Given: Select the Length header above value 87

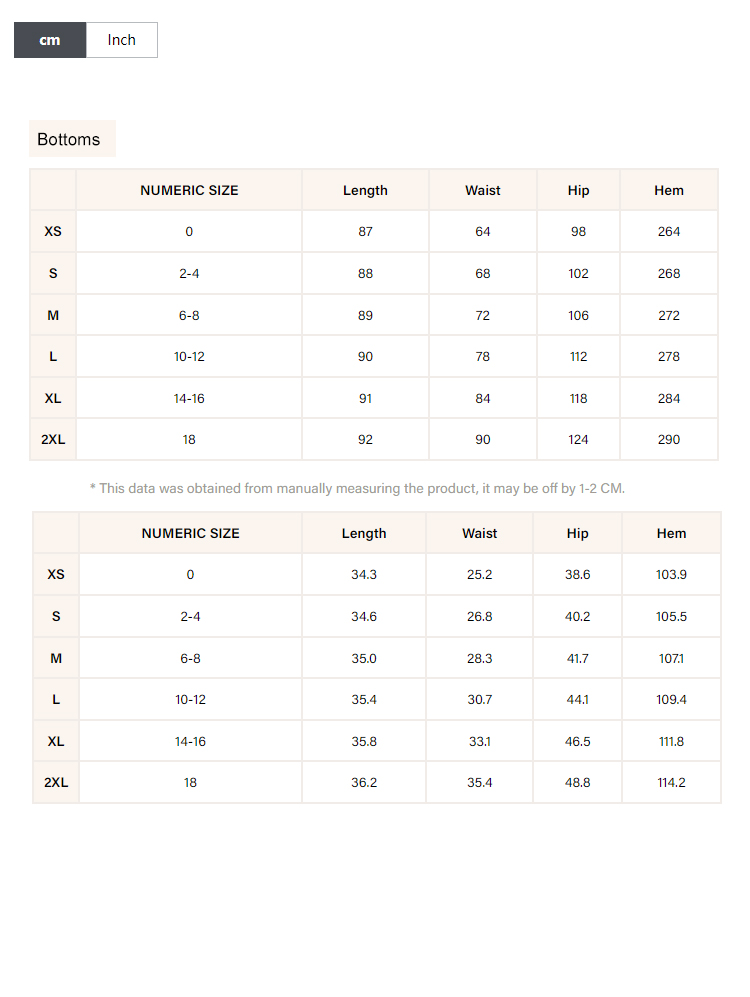Looking at the screenshot, I should (365, 190).
